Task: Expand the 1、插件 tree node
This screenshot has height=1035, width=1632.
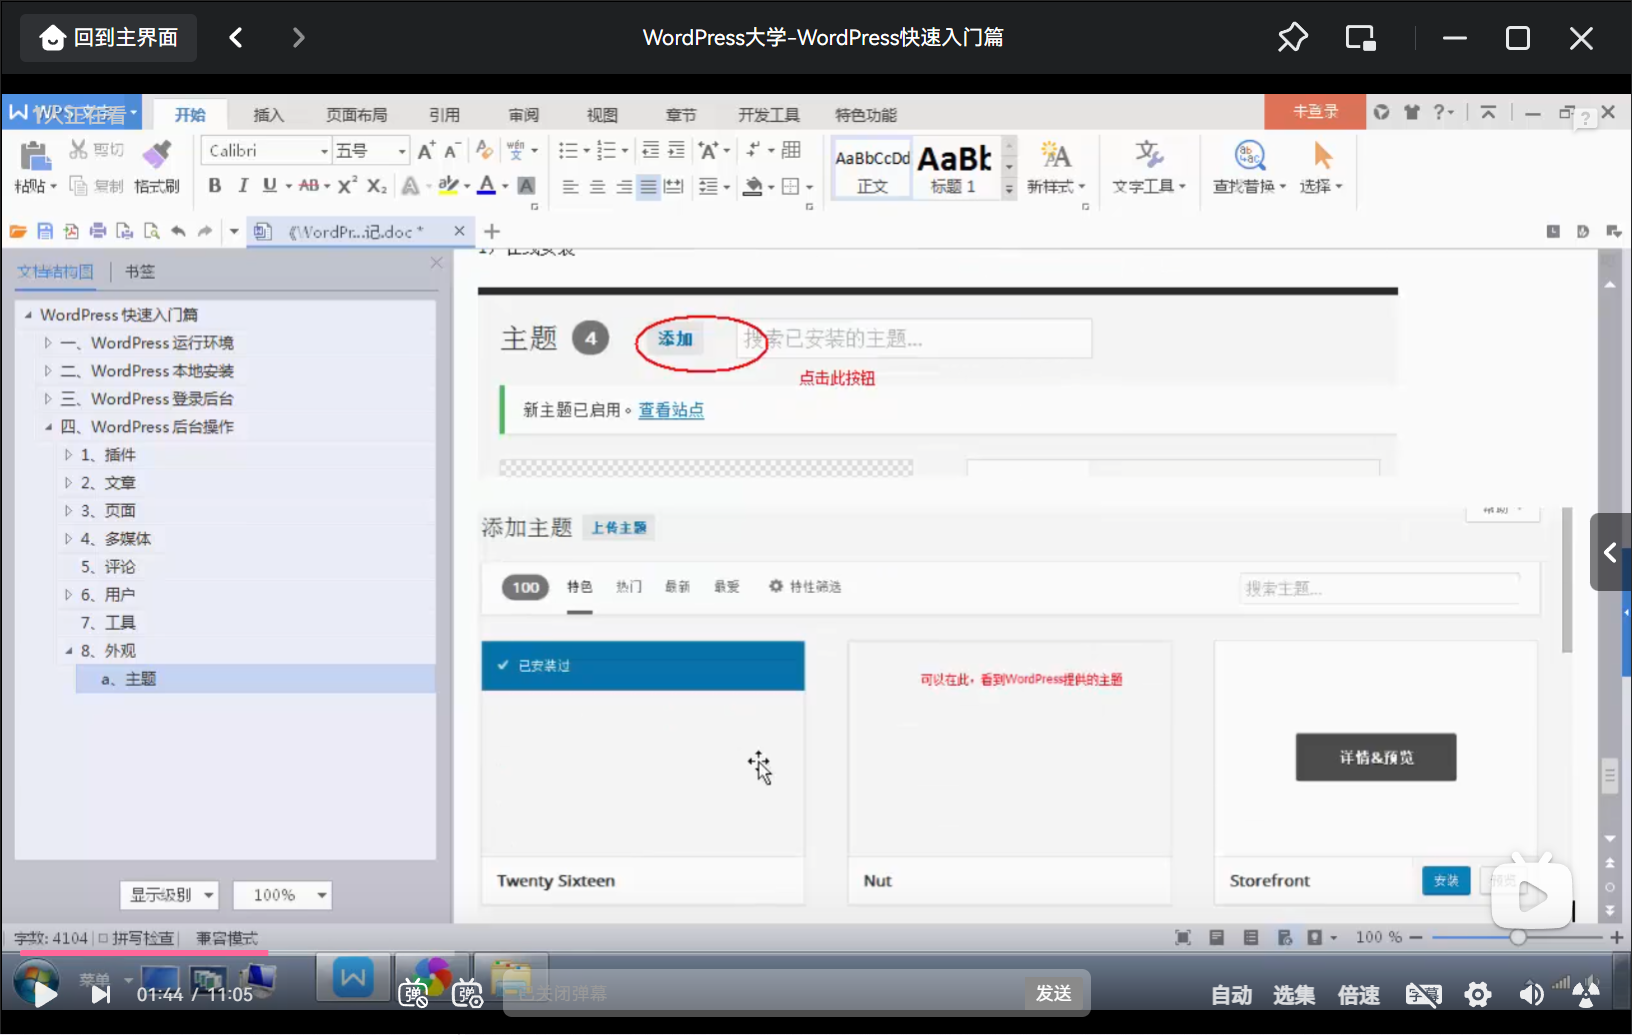Action: click(x=68, y=455)
